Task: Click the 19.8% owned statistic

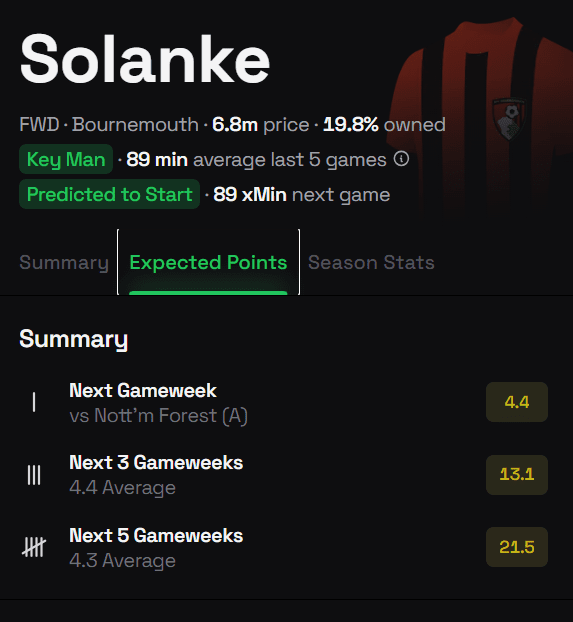Action: 384,125
